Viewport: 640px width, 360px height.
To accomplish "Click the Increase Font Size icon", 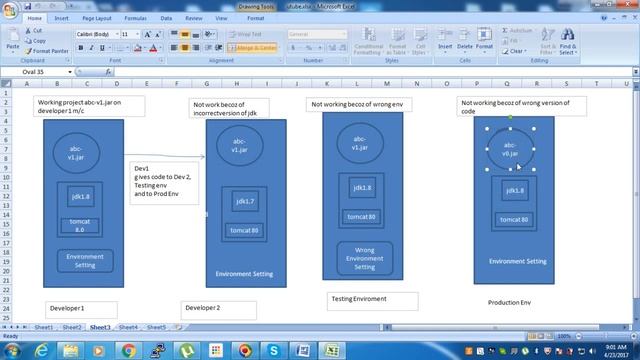I will (148, 34).
